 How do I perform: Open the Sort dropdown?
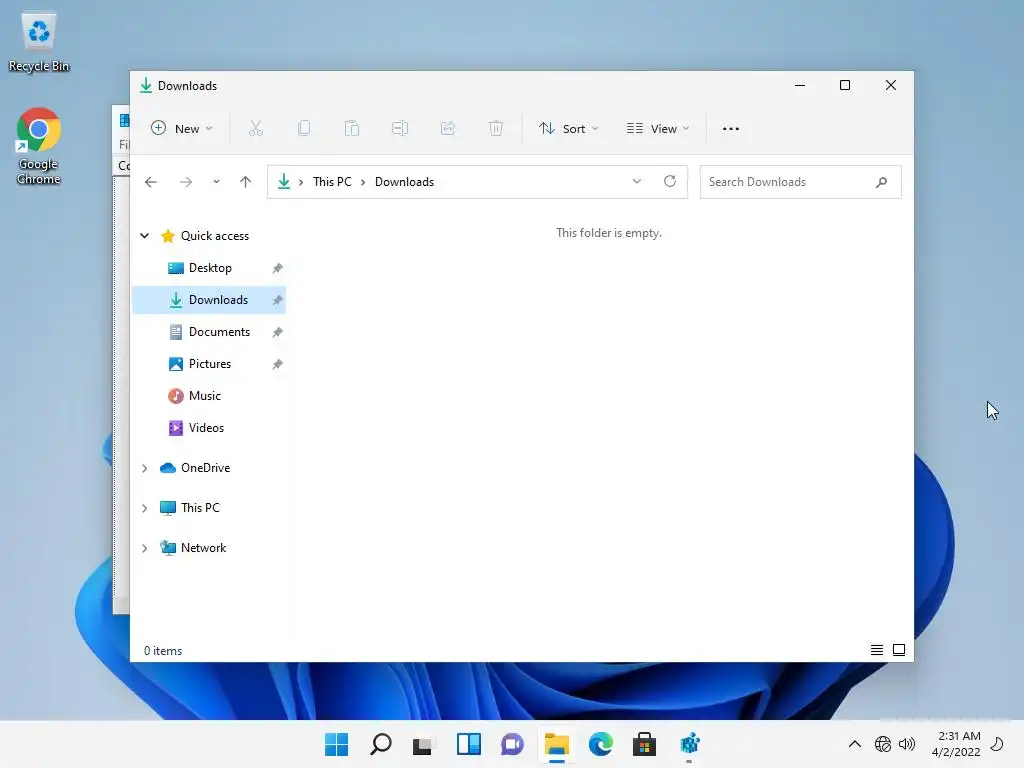(x=568, y=129)
